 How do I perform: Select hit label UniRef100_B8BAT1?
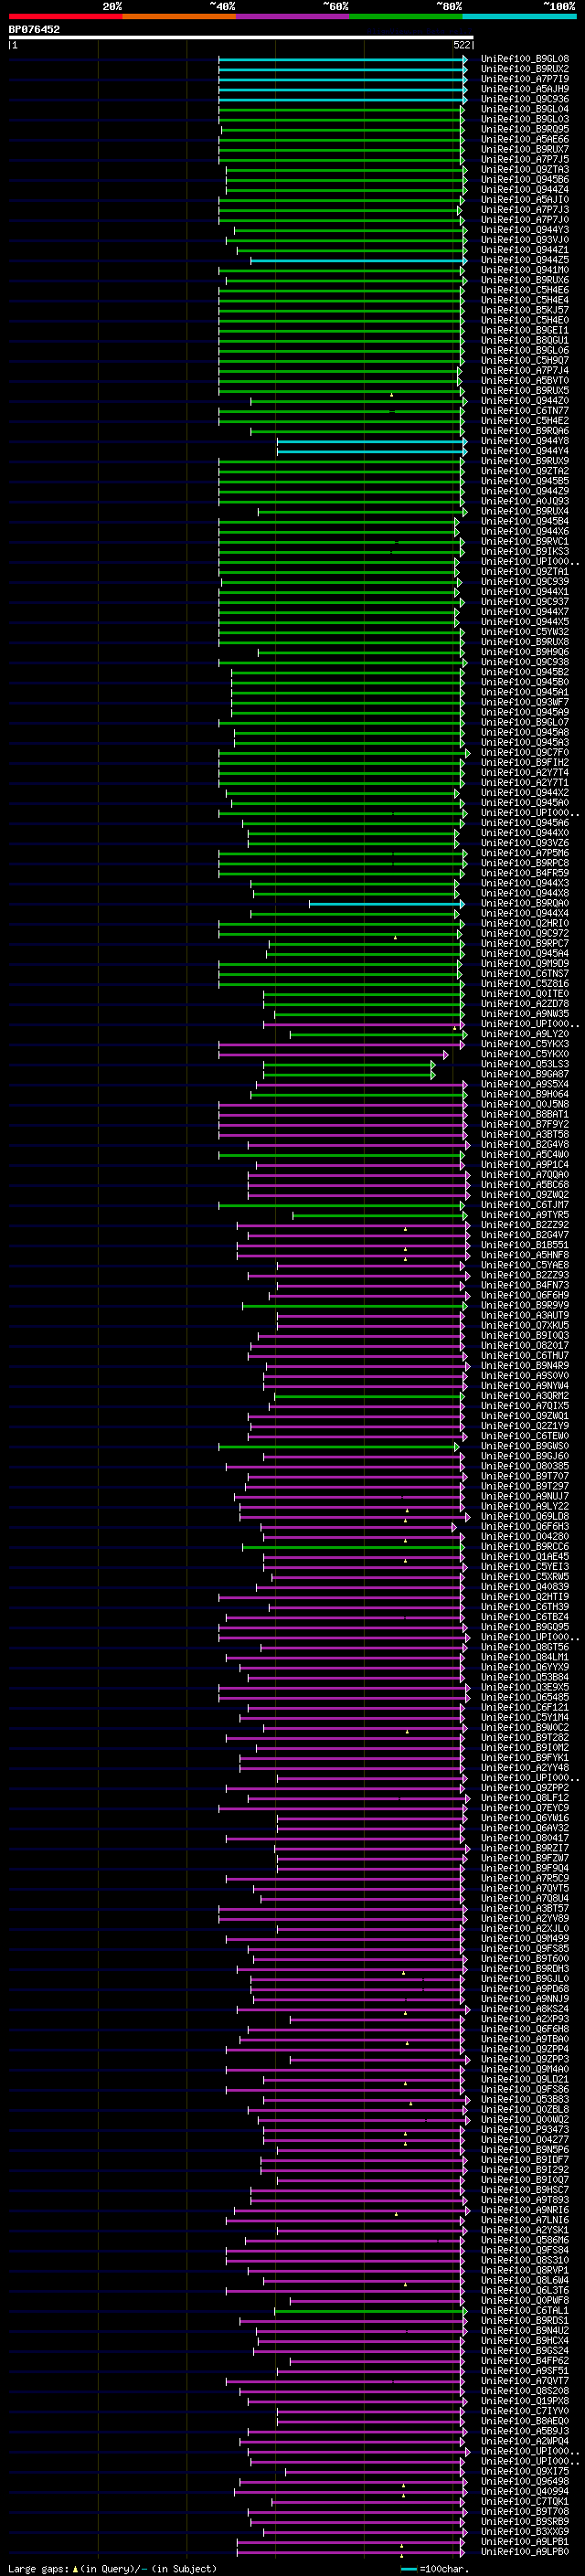tap(524, 1114)
